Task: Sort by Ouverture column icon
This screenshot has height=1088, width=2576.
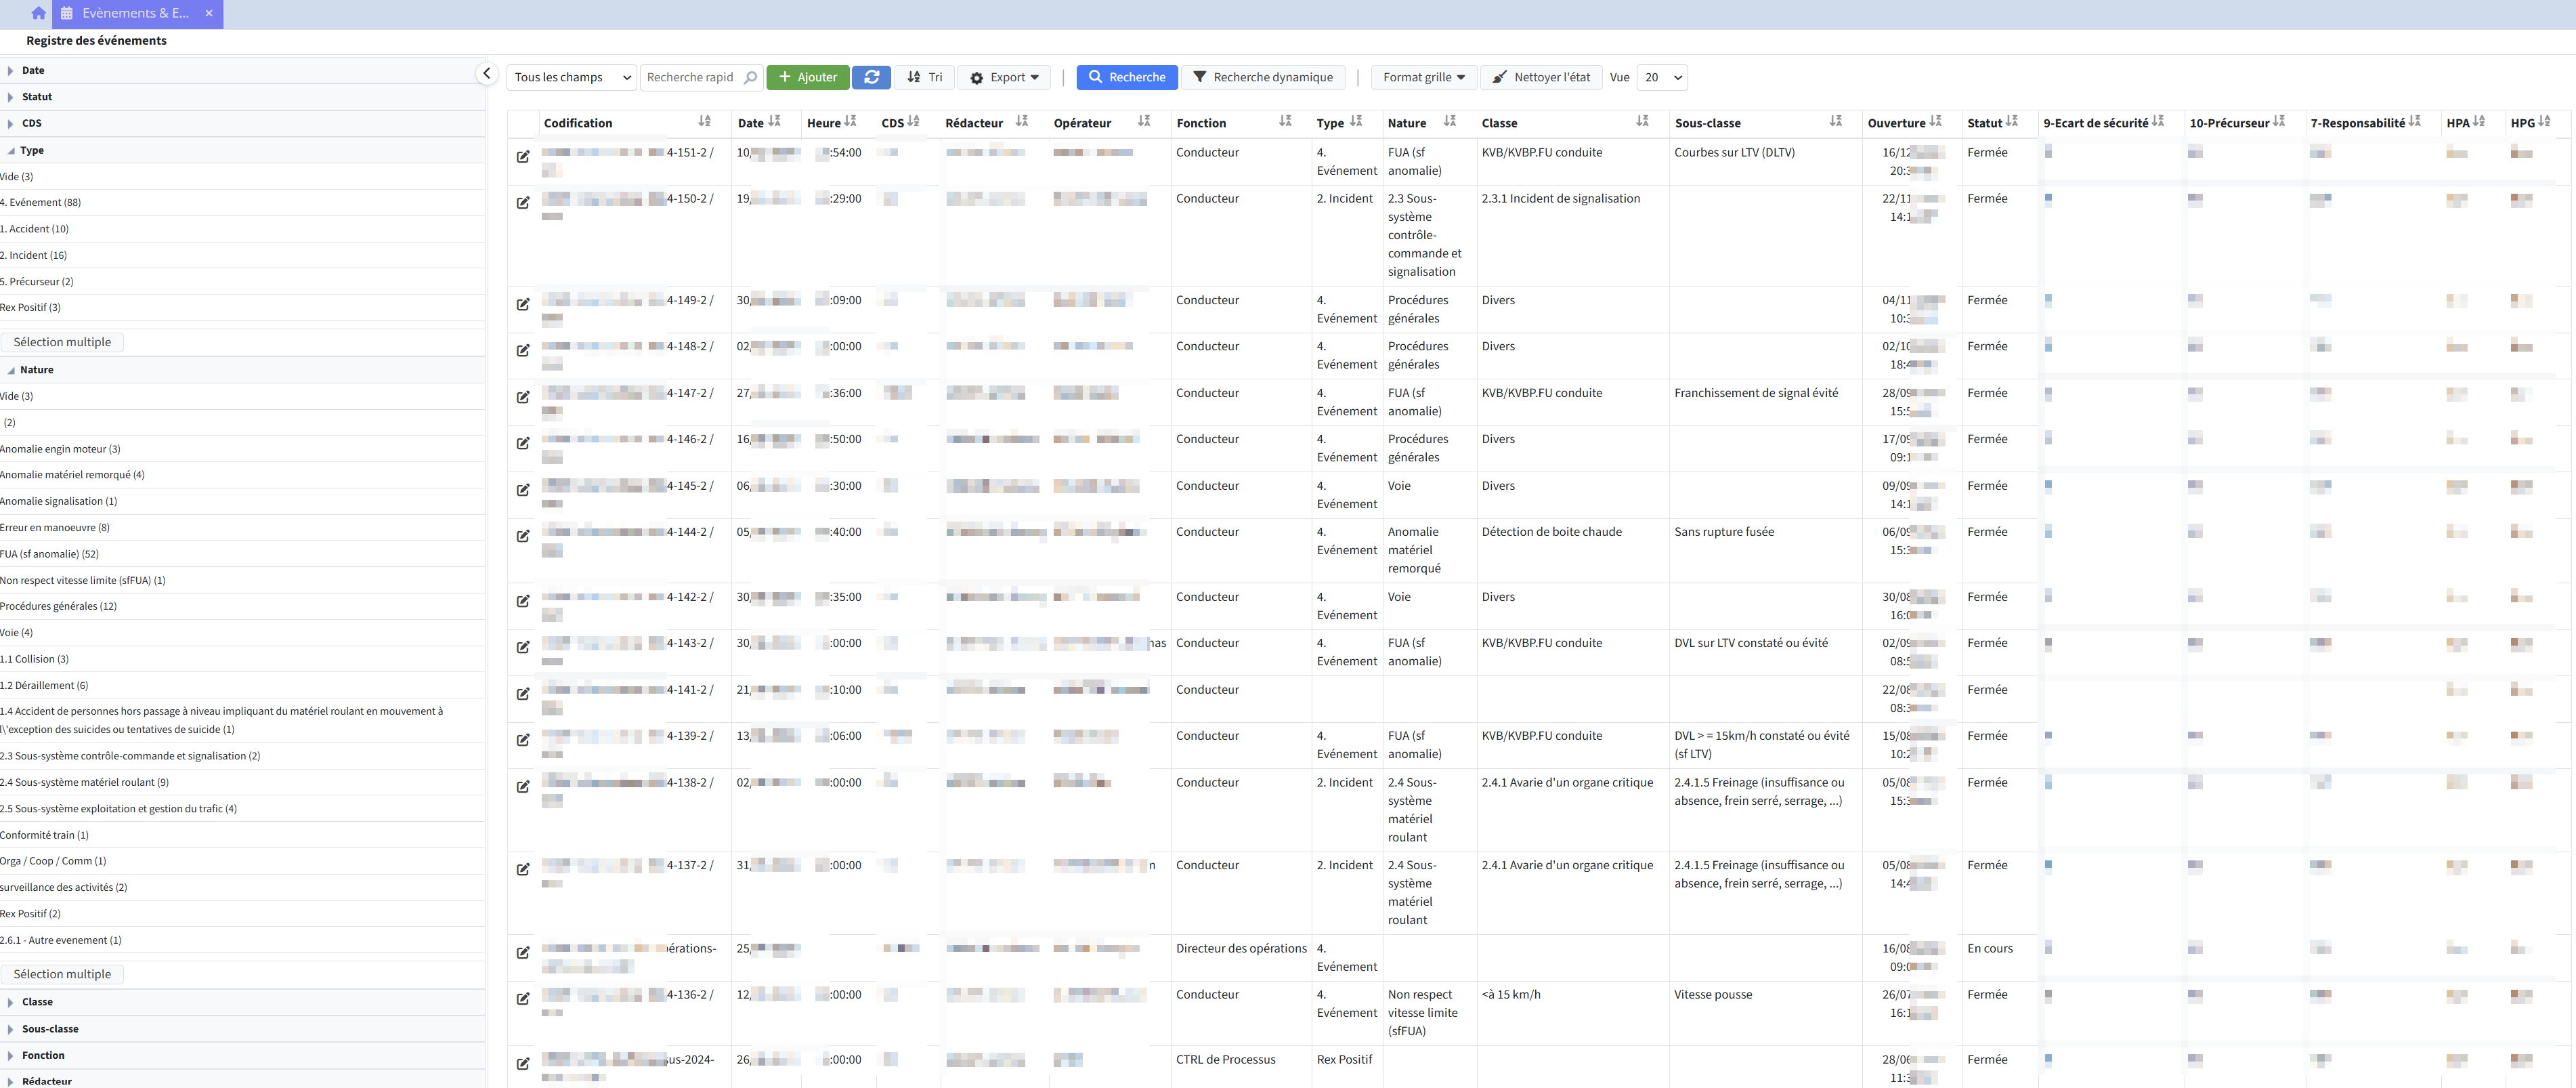Action: (1935, 121)
